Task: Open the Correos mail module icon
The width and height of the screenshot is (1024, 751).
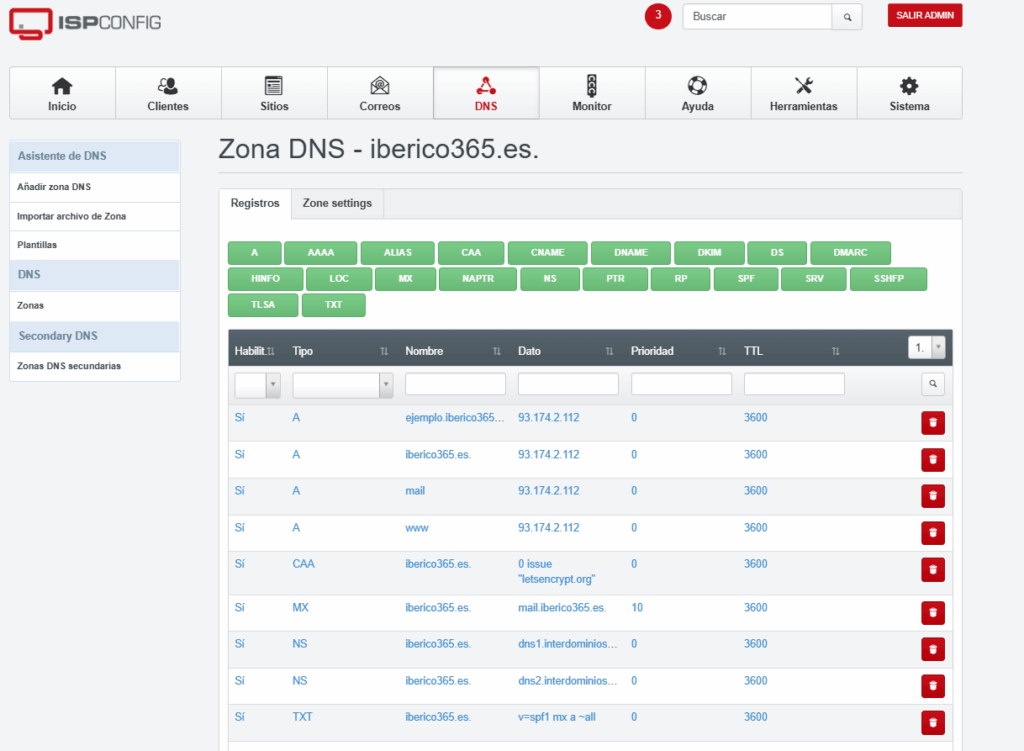Action: click(x=379, y=86)
